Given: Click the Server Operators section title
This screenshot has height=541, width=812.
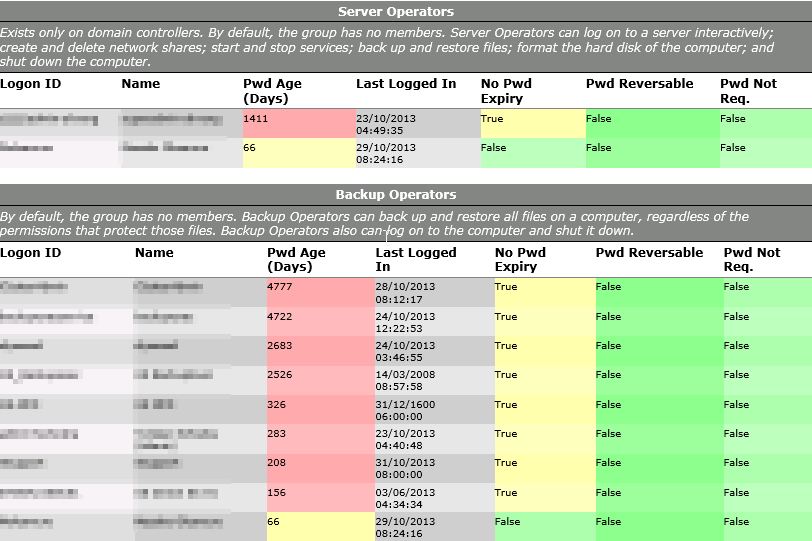Looking at the screenshot, I should (x=395, y=12).
